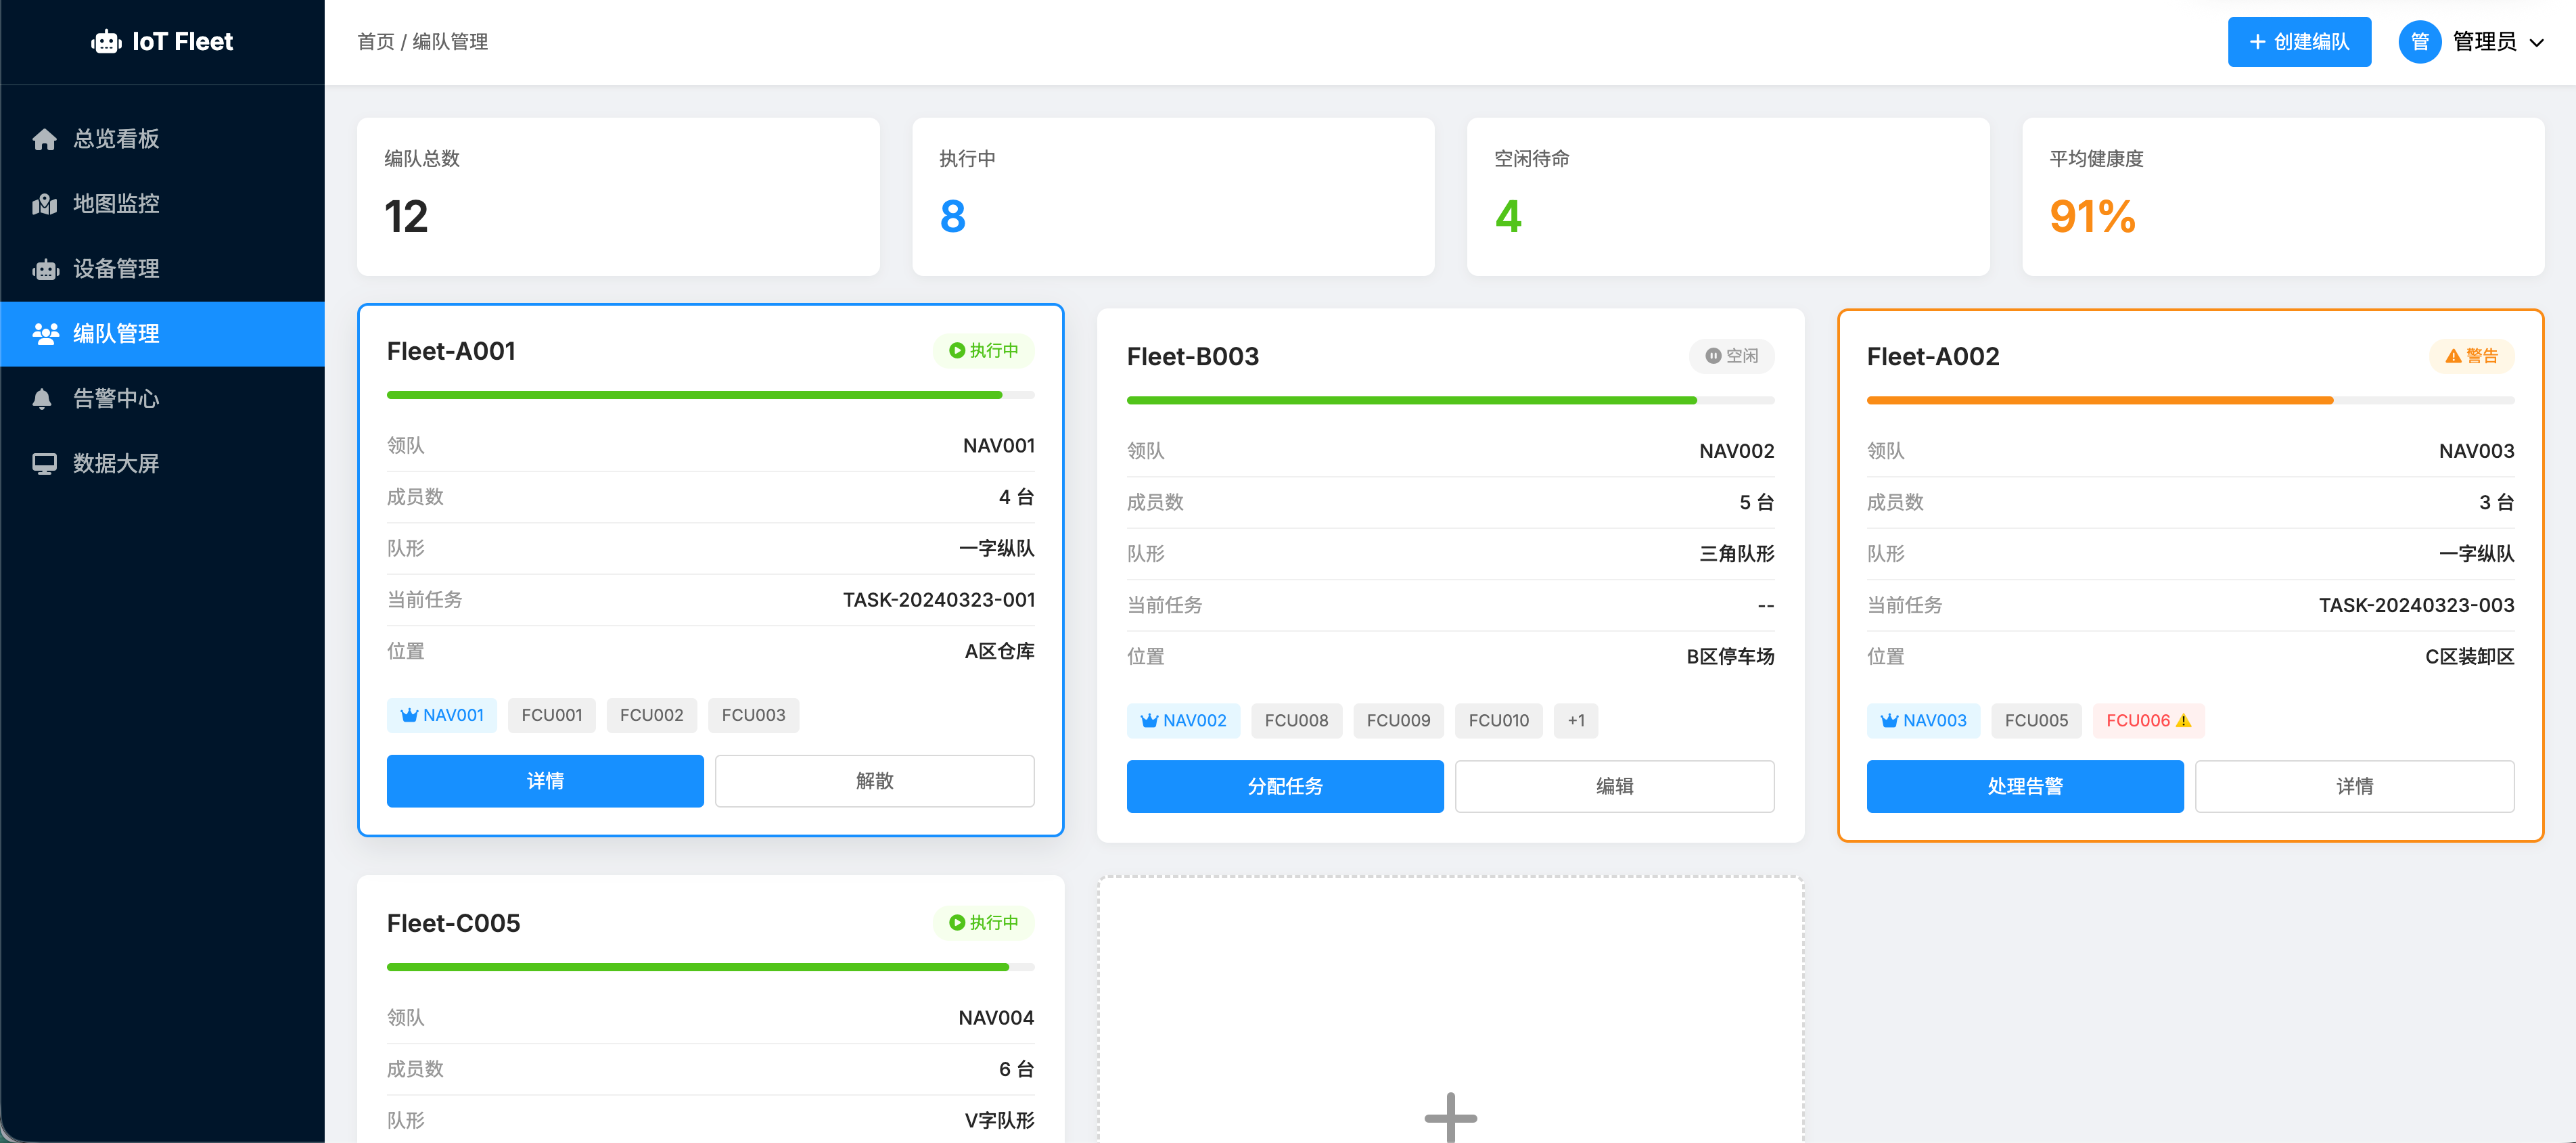The height and width of the screenshot is (1143, 2576).
Task: Open 详情 for Fleet-A001
Action: coord(545,781)
